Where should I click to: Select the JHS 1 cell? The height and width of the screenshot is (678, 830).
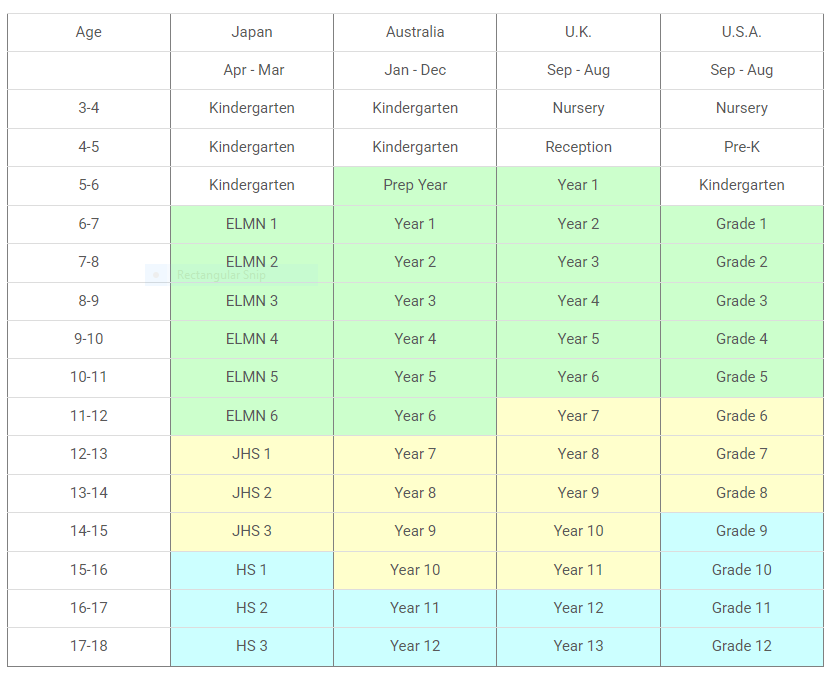(x=252, y=454)
